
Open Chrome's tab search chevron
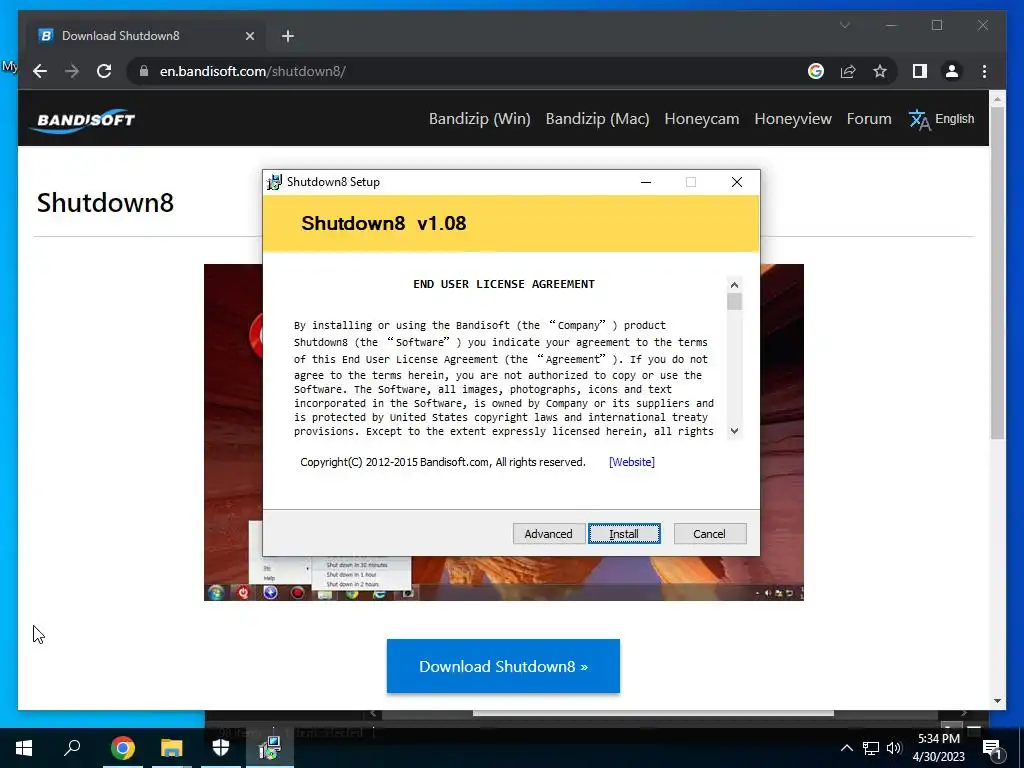844,25
